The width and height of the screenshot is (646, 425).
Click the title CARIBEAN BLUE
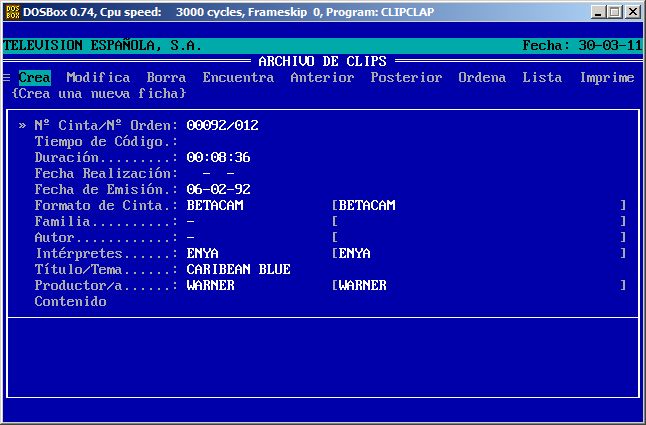pos(239,269)
